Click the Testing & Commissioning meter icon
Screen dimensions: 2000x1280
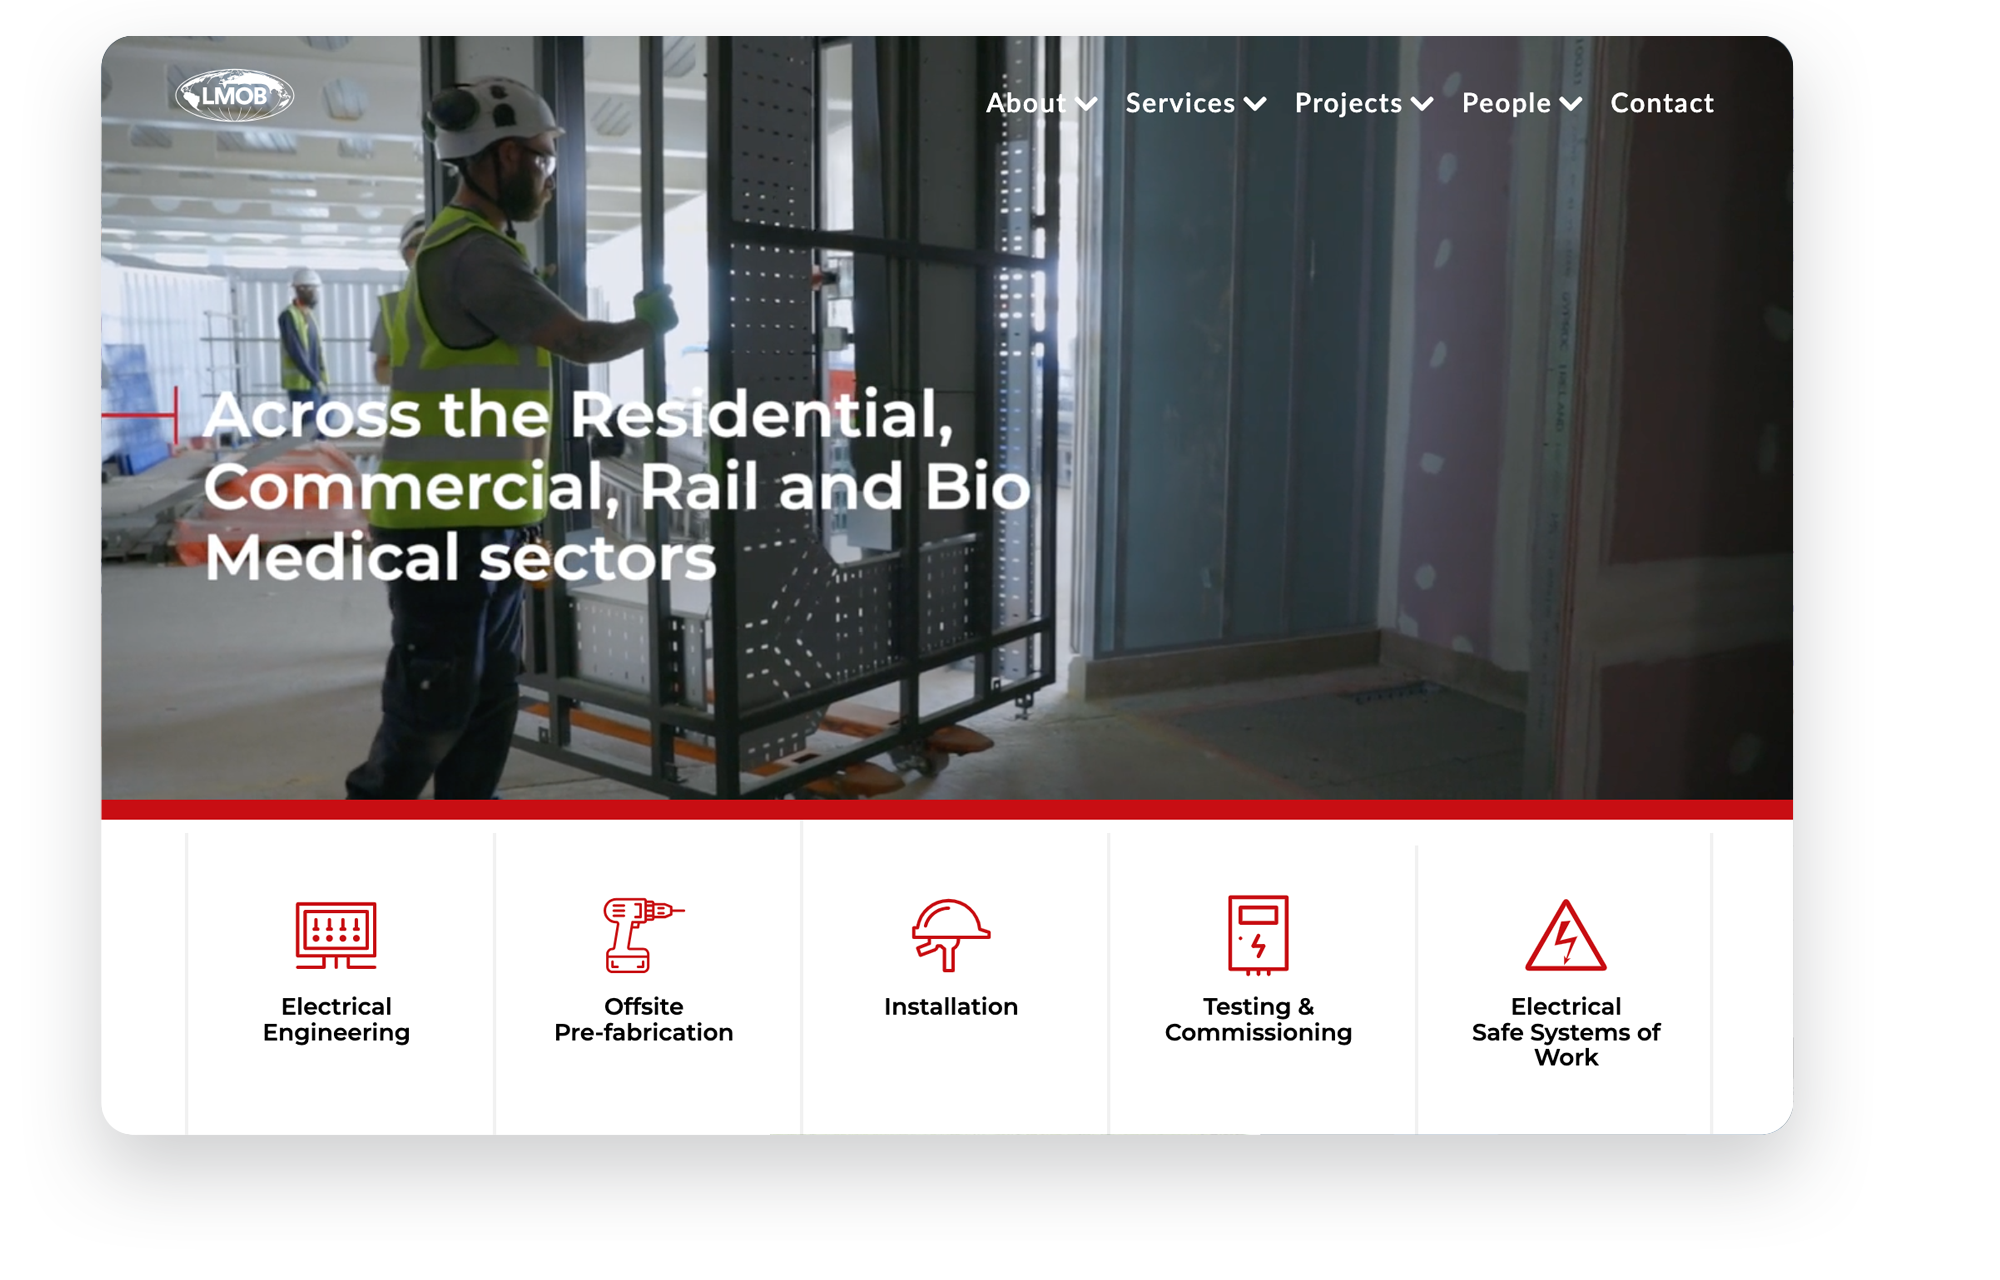(1258, 935)
